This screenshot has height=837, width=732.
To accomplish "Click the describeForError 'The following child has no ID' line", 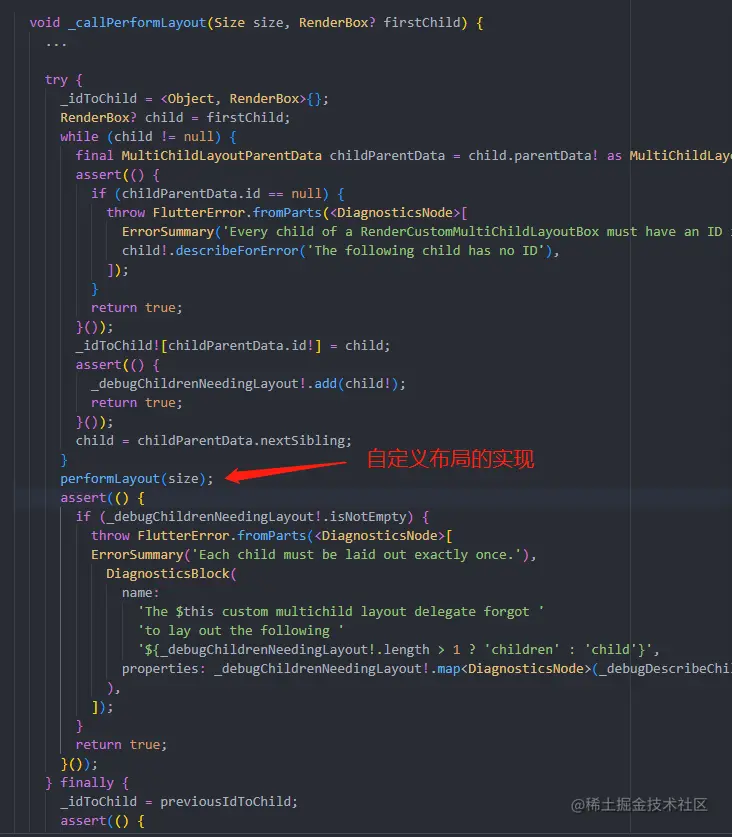I will (341, 251).
